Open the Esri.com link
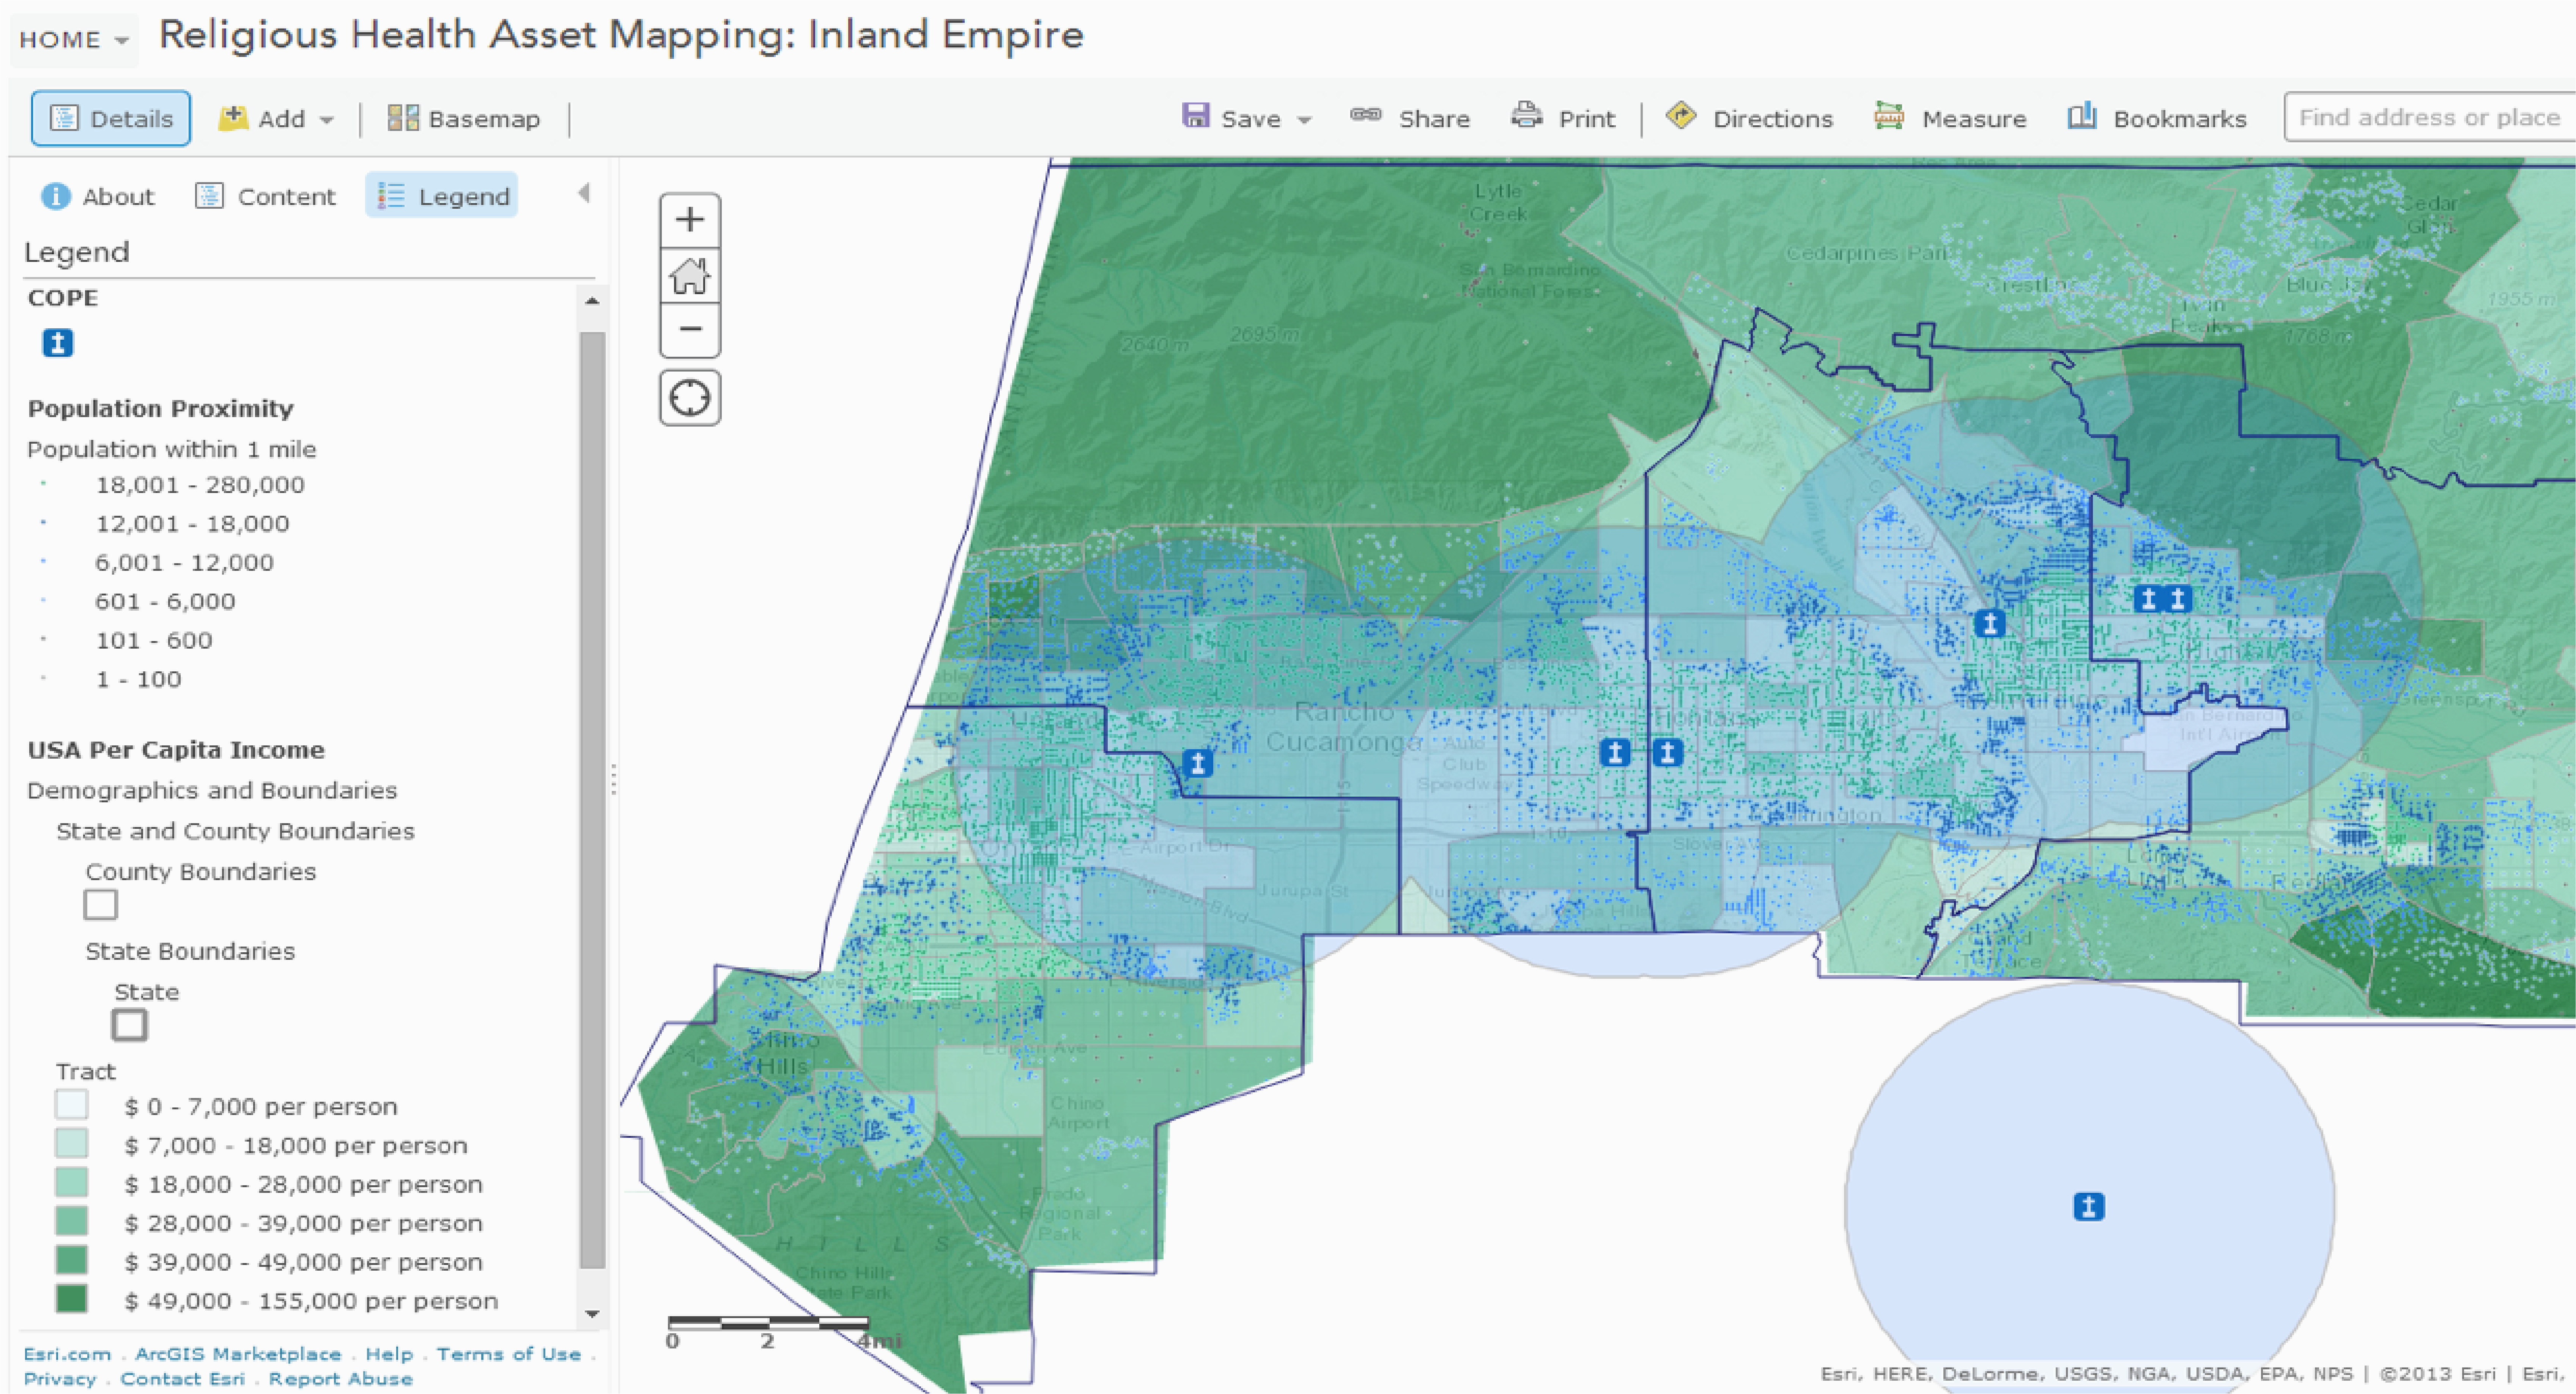The height and width of the screenshot is (1394, 2576). (67, 1354)
